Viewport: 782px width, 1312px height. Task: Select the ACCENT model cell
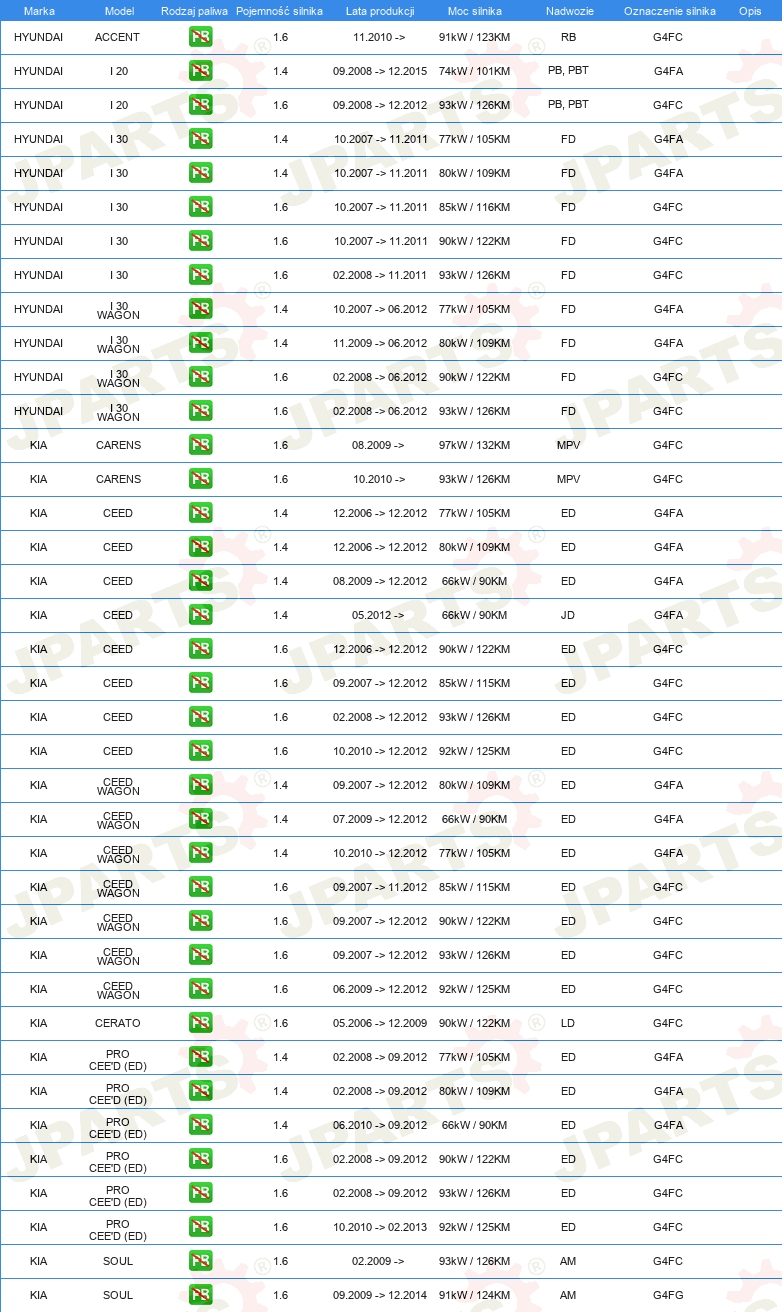(x=118, y=37)
